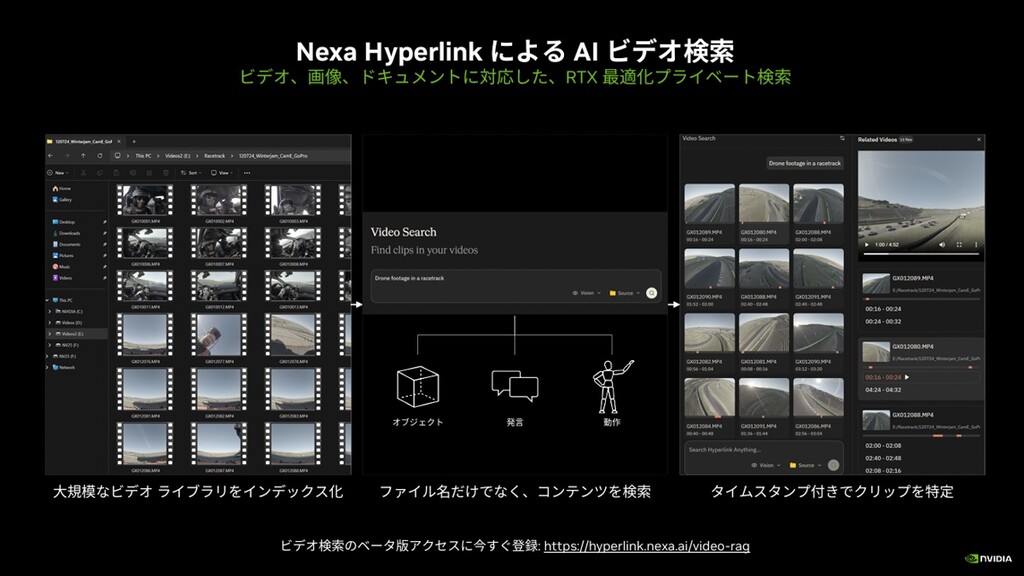This screenshot has width=1024, height=576.
Task: Open GX012086.MP4 result thumbnail
Action: tap(818, 398)
